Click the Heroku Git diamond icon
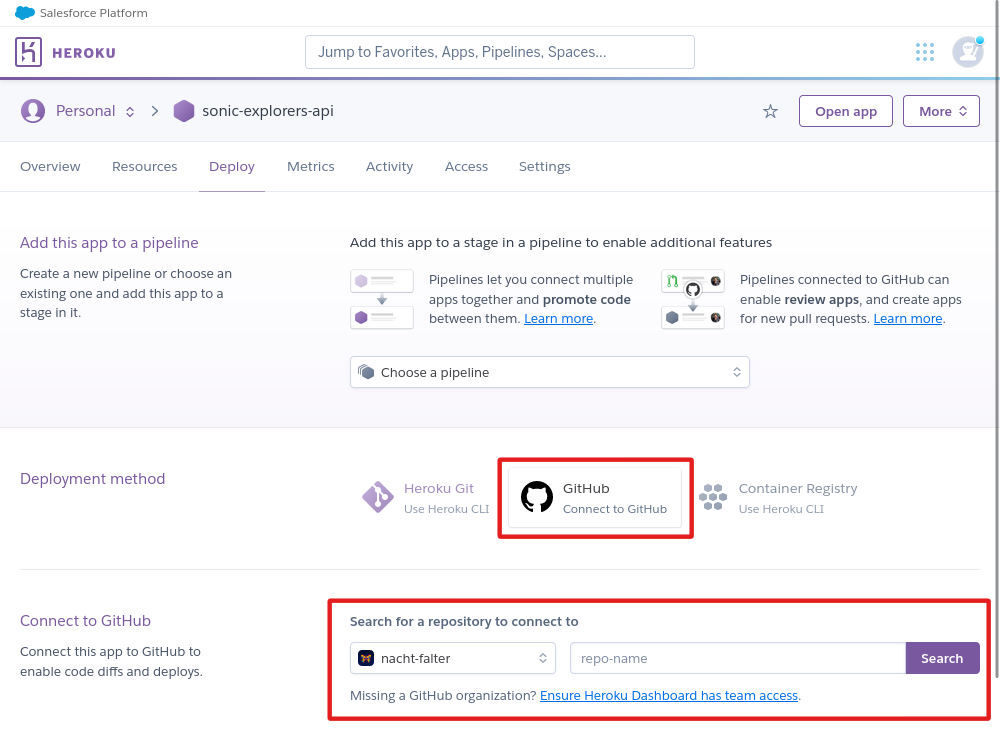This screenshot has width=1000, height=750. pos(378,497)
